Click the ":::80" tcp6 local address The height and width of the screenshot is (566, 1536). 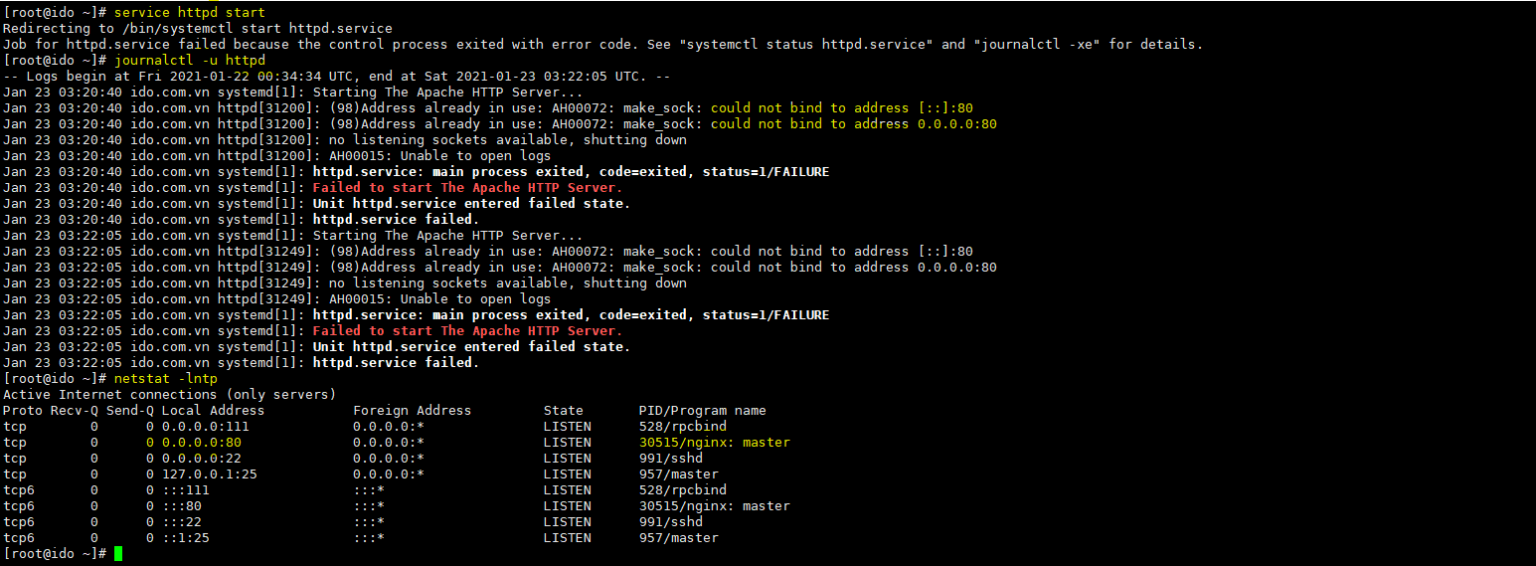coord(181,506)
